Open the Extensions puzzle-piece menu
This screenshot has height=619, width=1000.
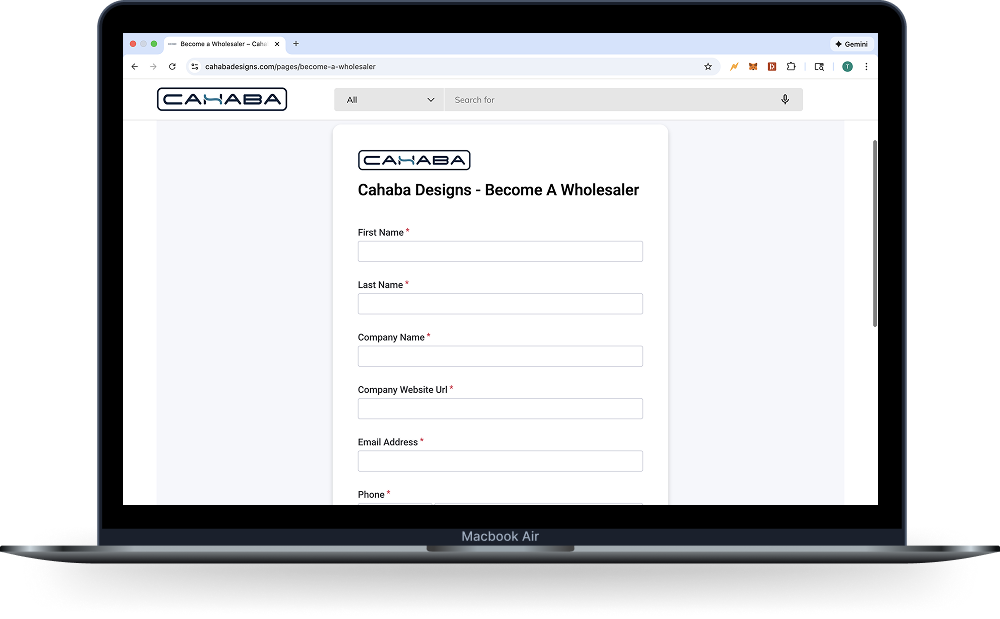(791, 67)
